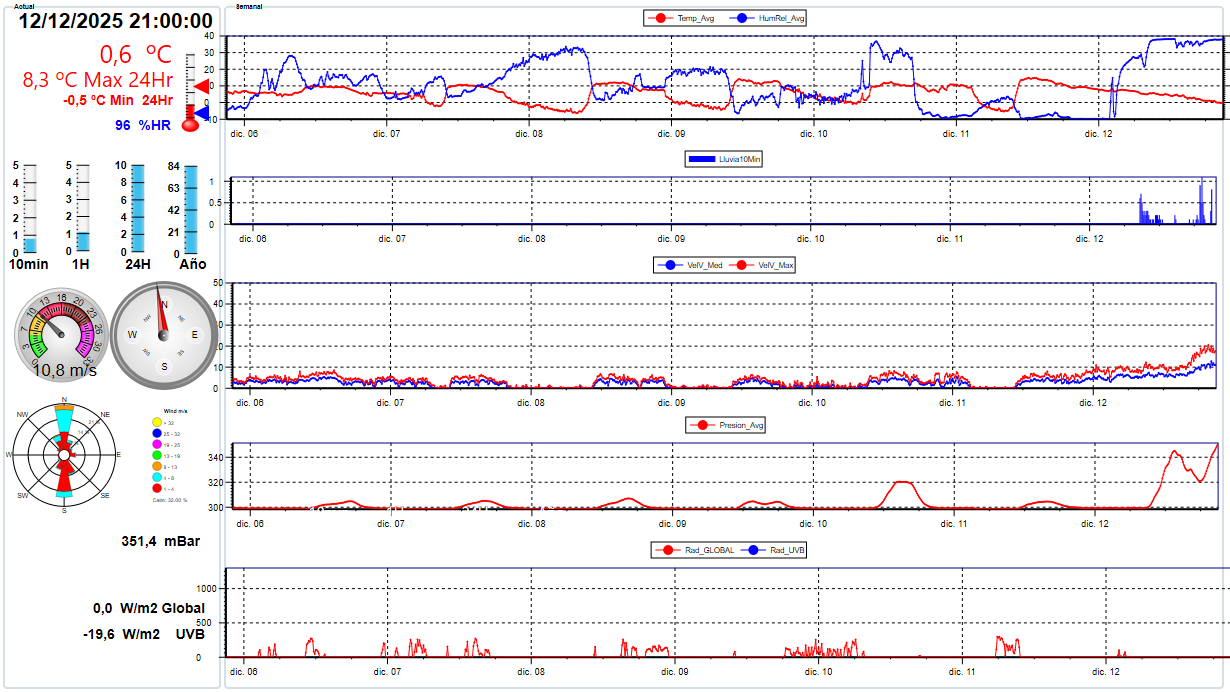Click the blue min temperature arrow marker
The image size is (1230, 692).
pos(200,114)
